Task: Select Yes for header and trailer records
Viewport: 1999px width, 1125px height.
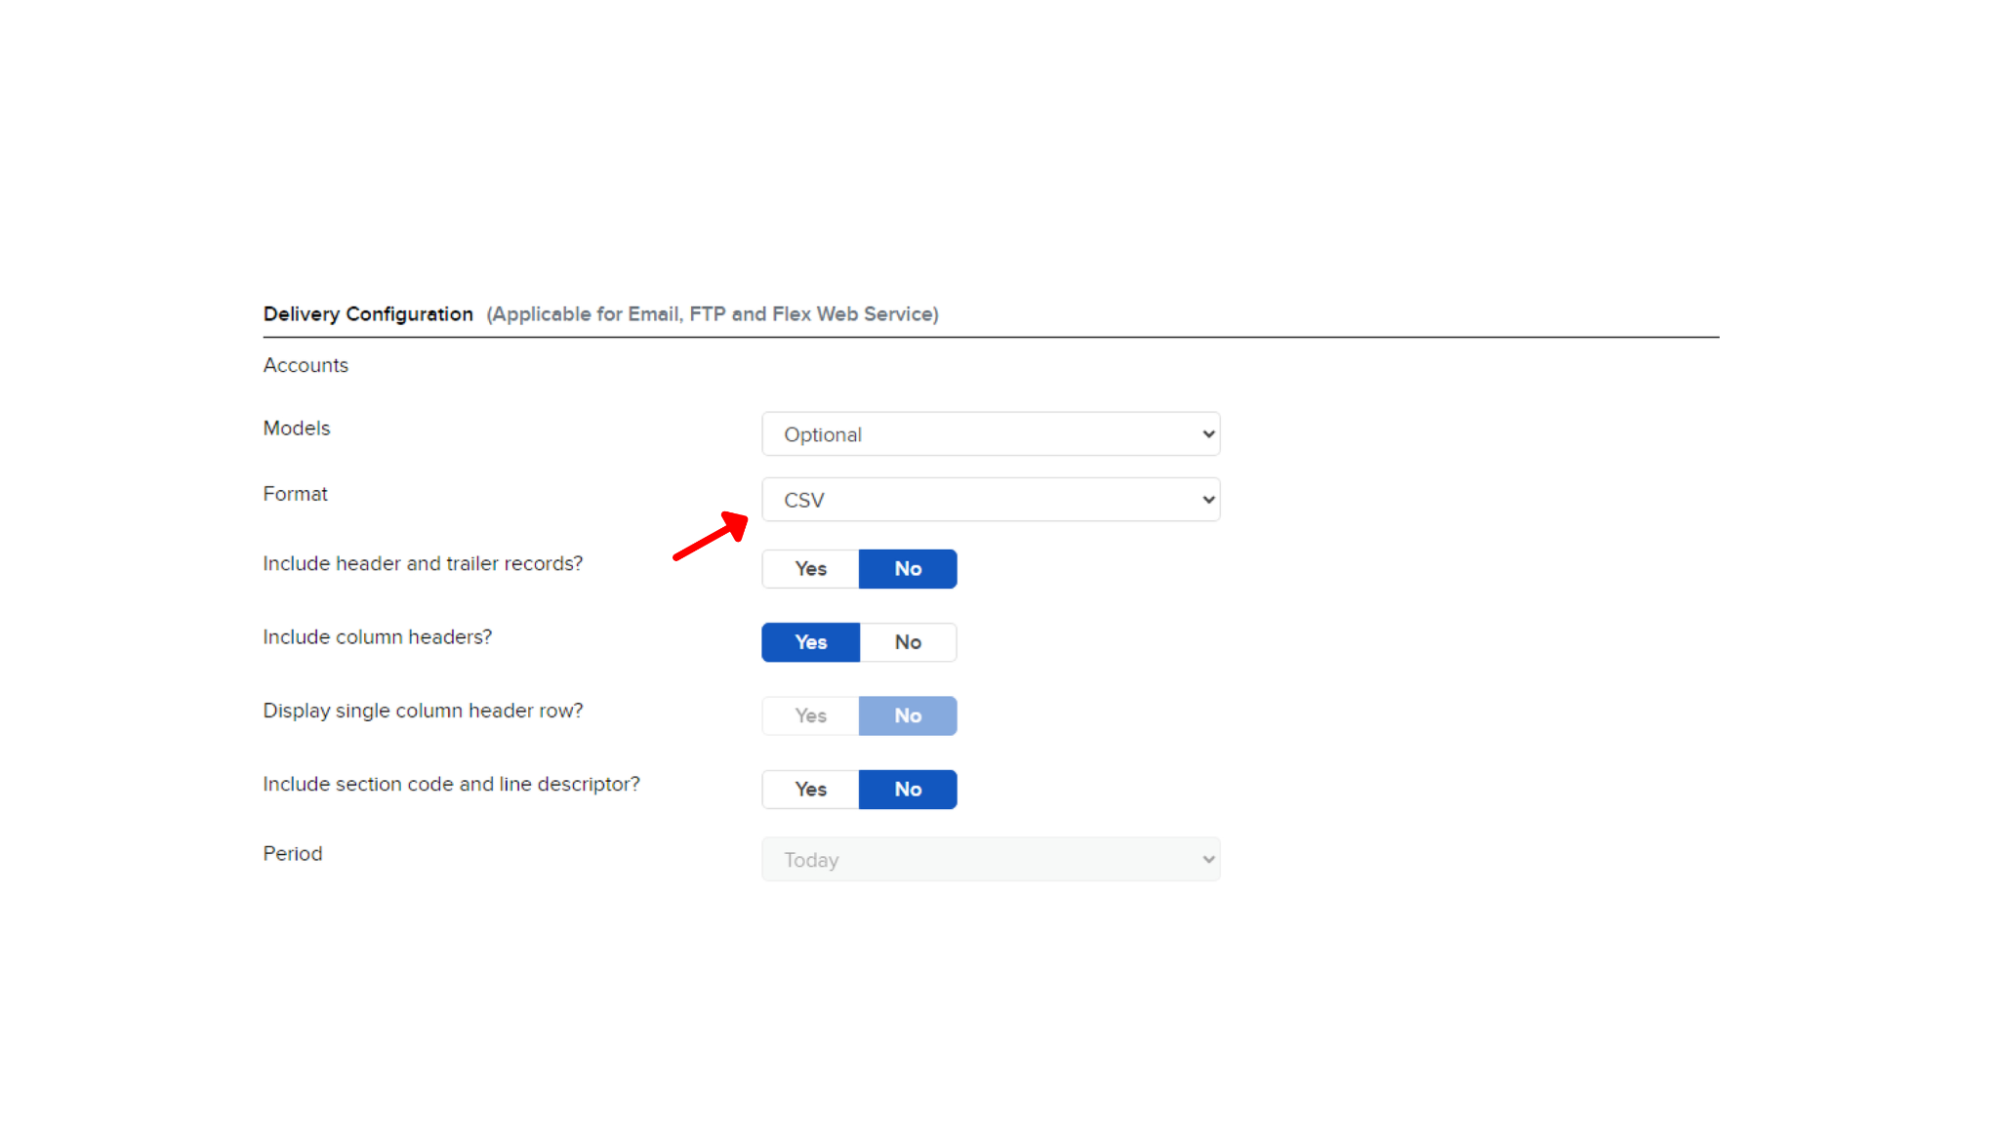Action: pos(810,569)
